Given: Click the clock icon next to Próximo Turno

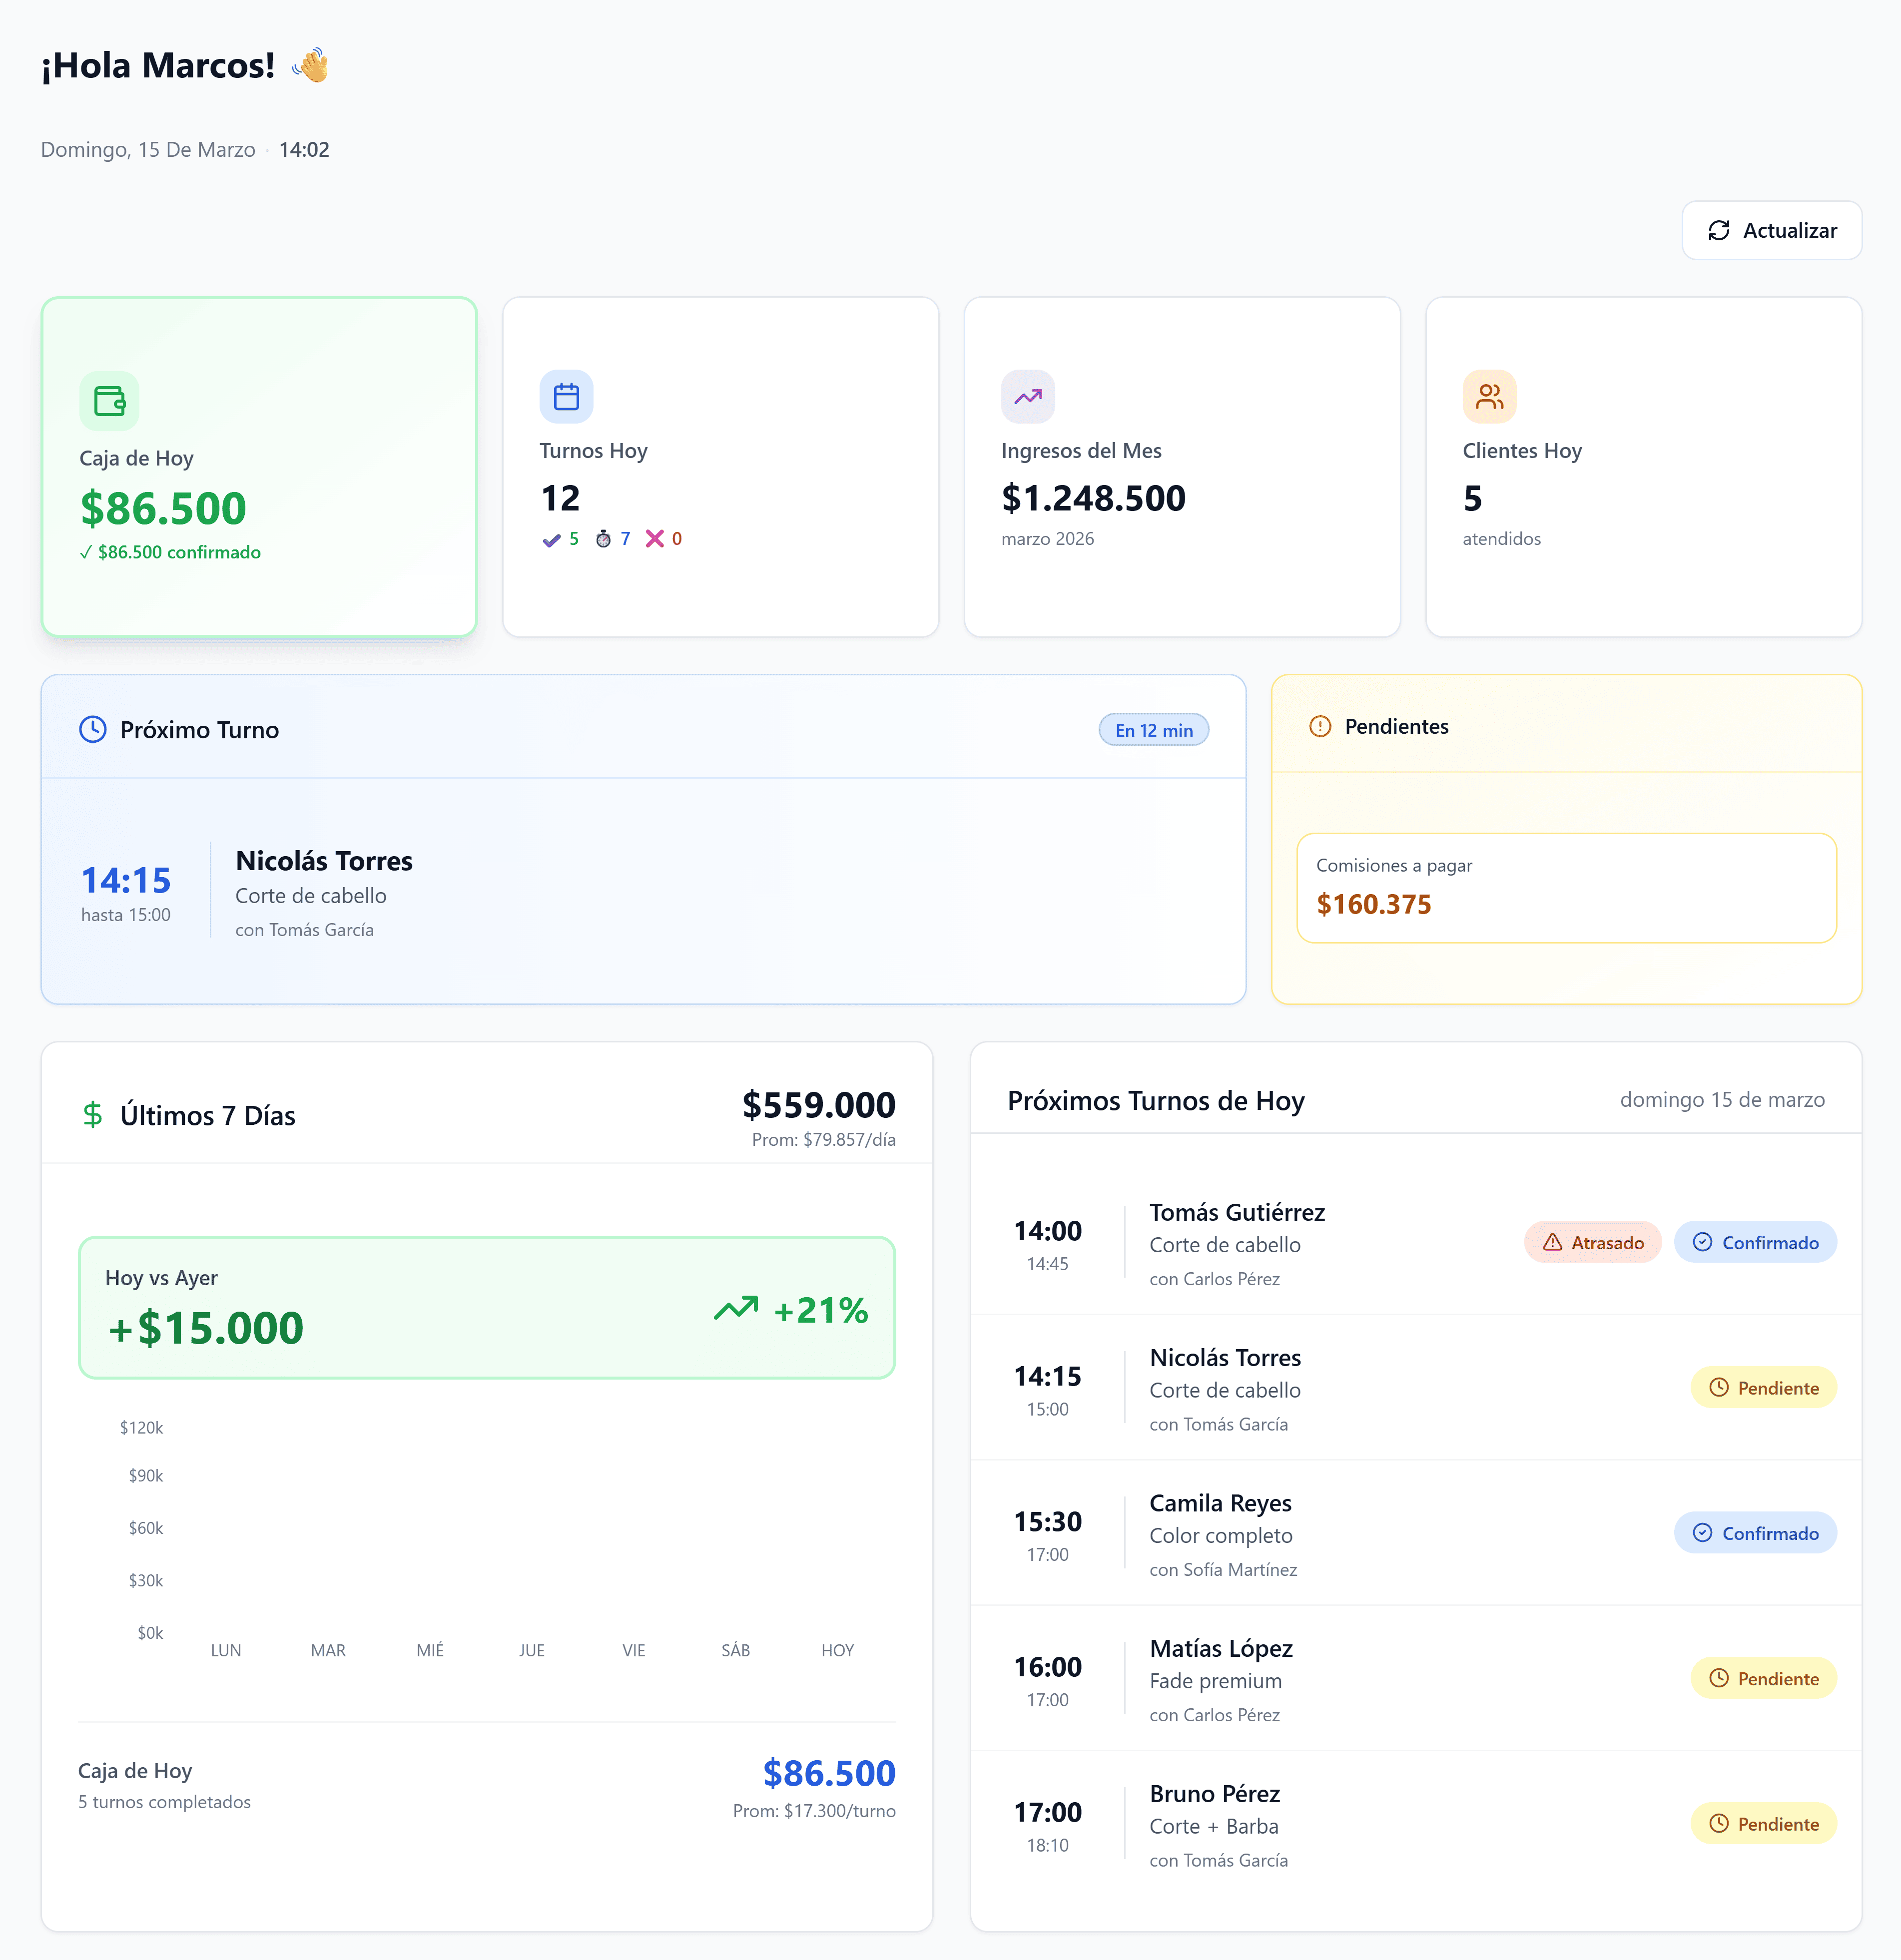Looking at the screenshot, I should click(92, 729).
